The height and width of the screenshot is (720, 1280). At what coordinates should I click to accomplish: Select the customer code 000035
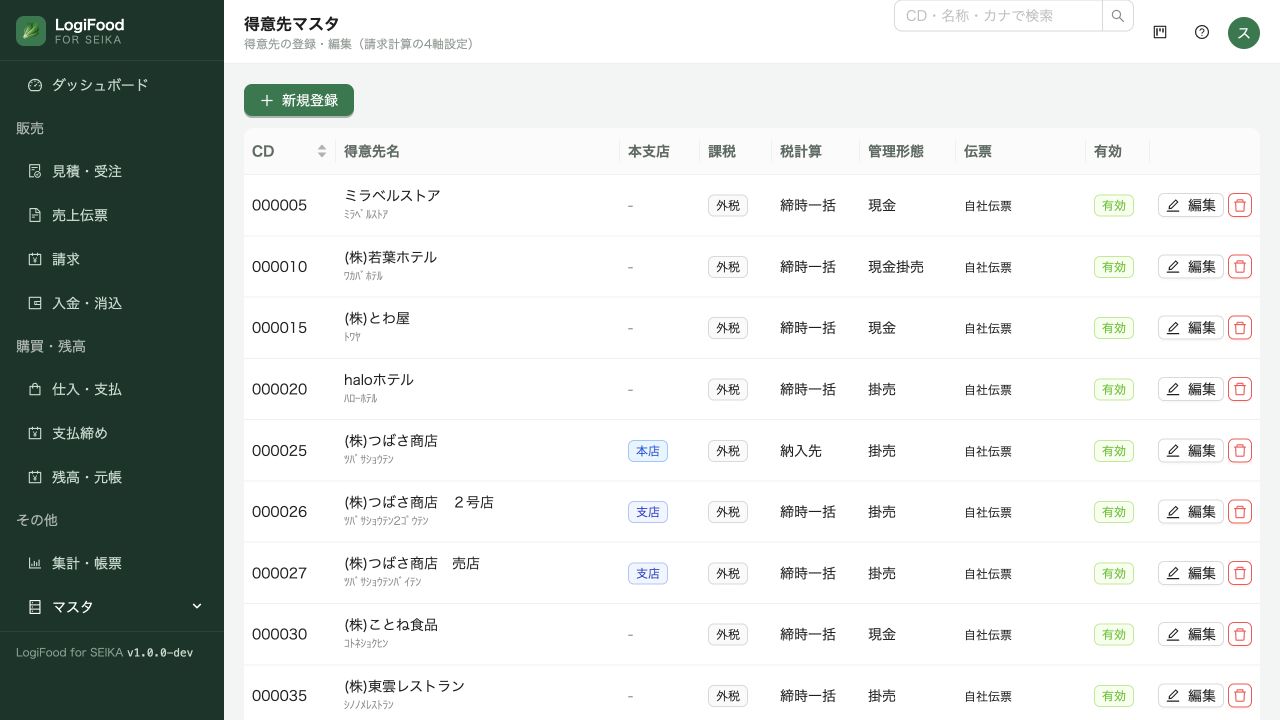tap(279, 695)
